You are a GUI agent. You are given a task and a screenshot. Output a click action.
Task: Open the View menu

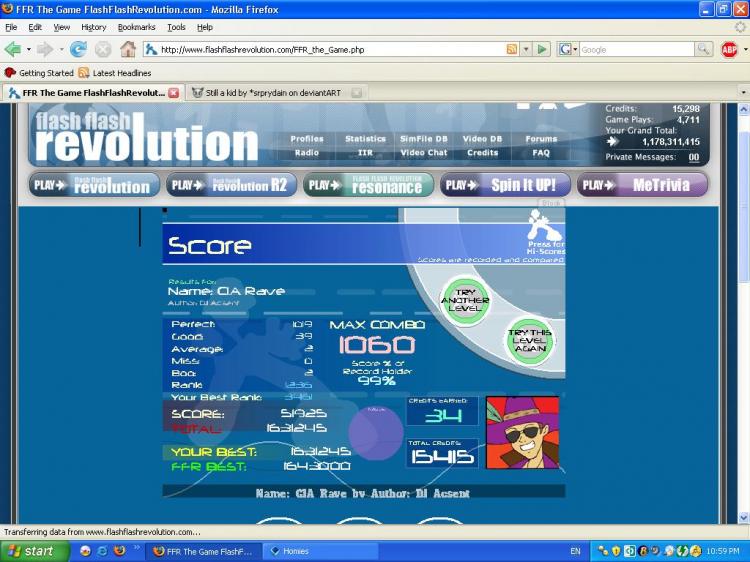click(62, 27)
